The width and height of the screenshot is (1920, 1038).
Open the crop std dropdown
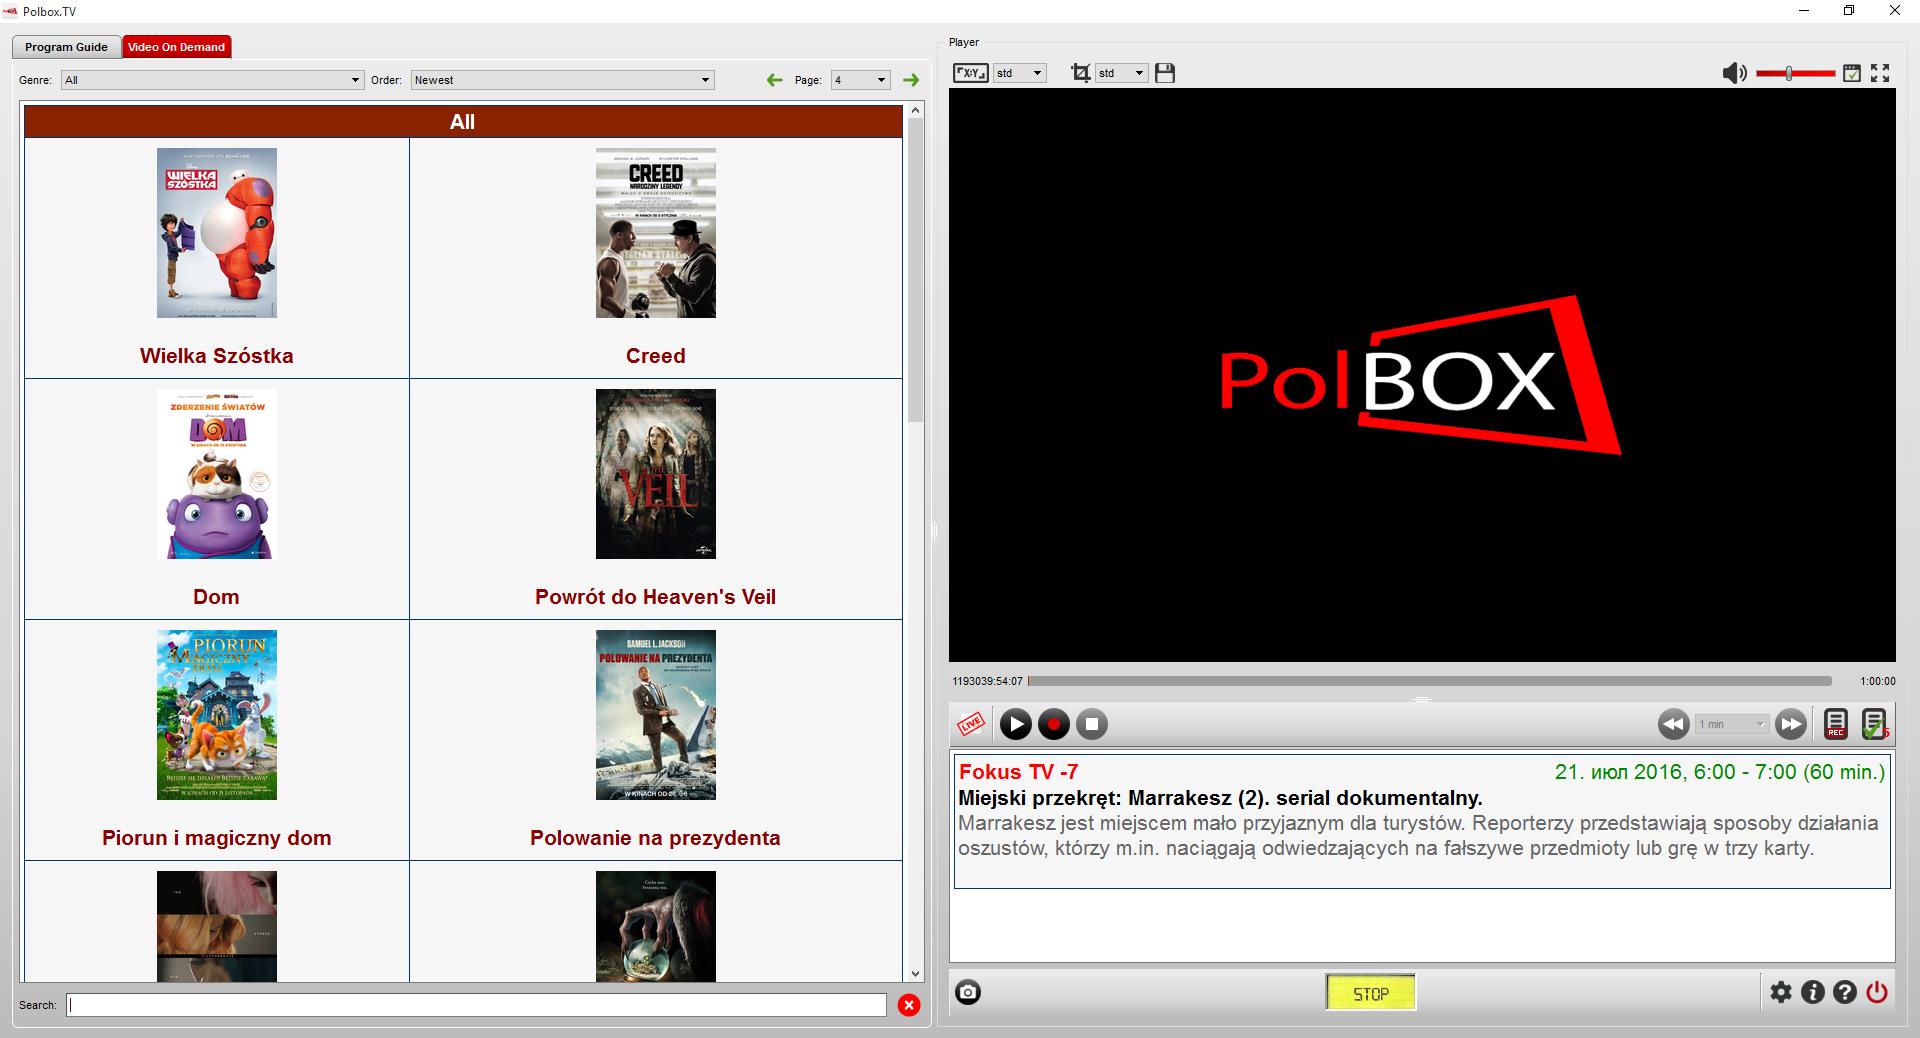click(x=1121, y=73)
